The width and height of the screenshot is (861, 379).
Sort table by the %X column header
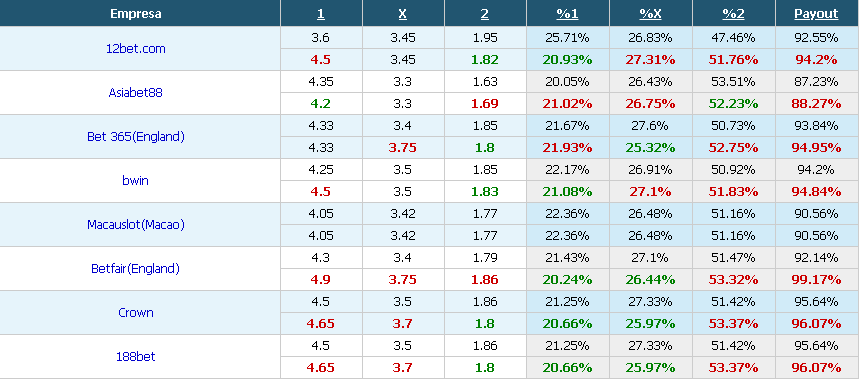point(650,14)
